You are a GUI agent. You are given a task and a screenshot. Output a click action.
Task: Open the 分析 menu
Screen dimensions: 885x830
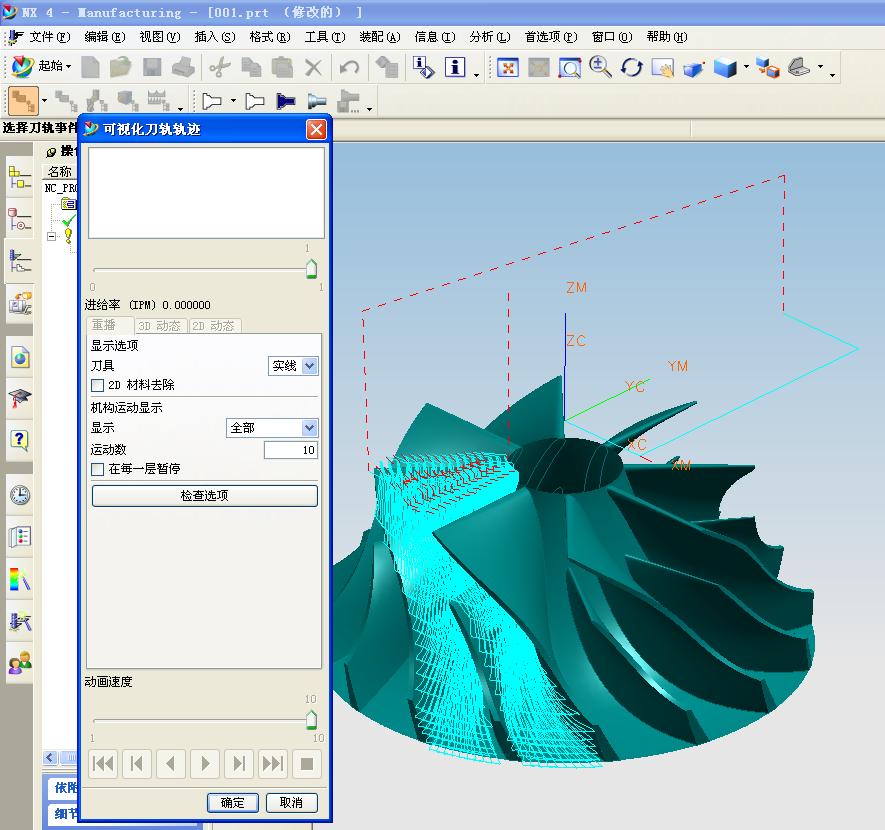tap(490, 37)
